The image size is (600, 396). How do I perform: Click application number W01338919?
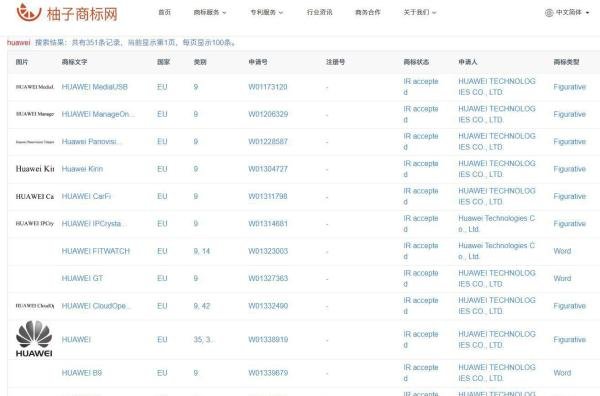tap(268, 339)
